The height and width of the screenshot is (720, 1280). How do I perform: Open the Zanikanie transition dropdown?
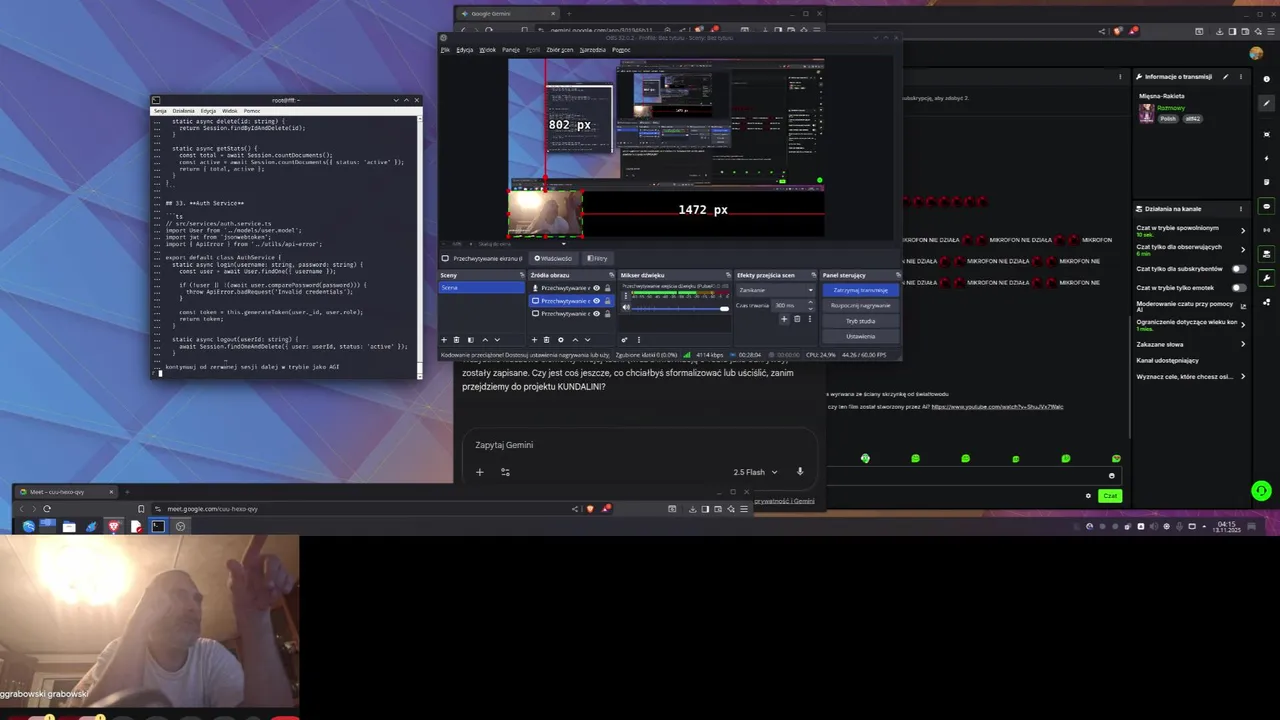775,290
